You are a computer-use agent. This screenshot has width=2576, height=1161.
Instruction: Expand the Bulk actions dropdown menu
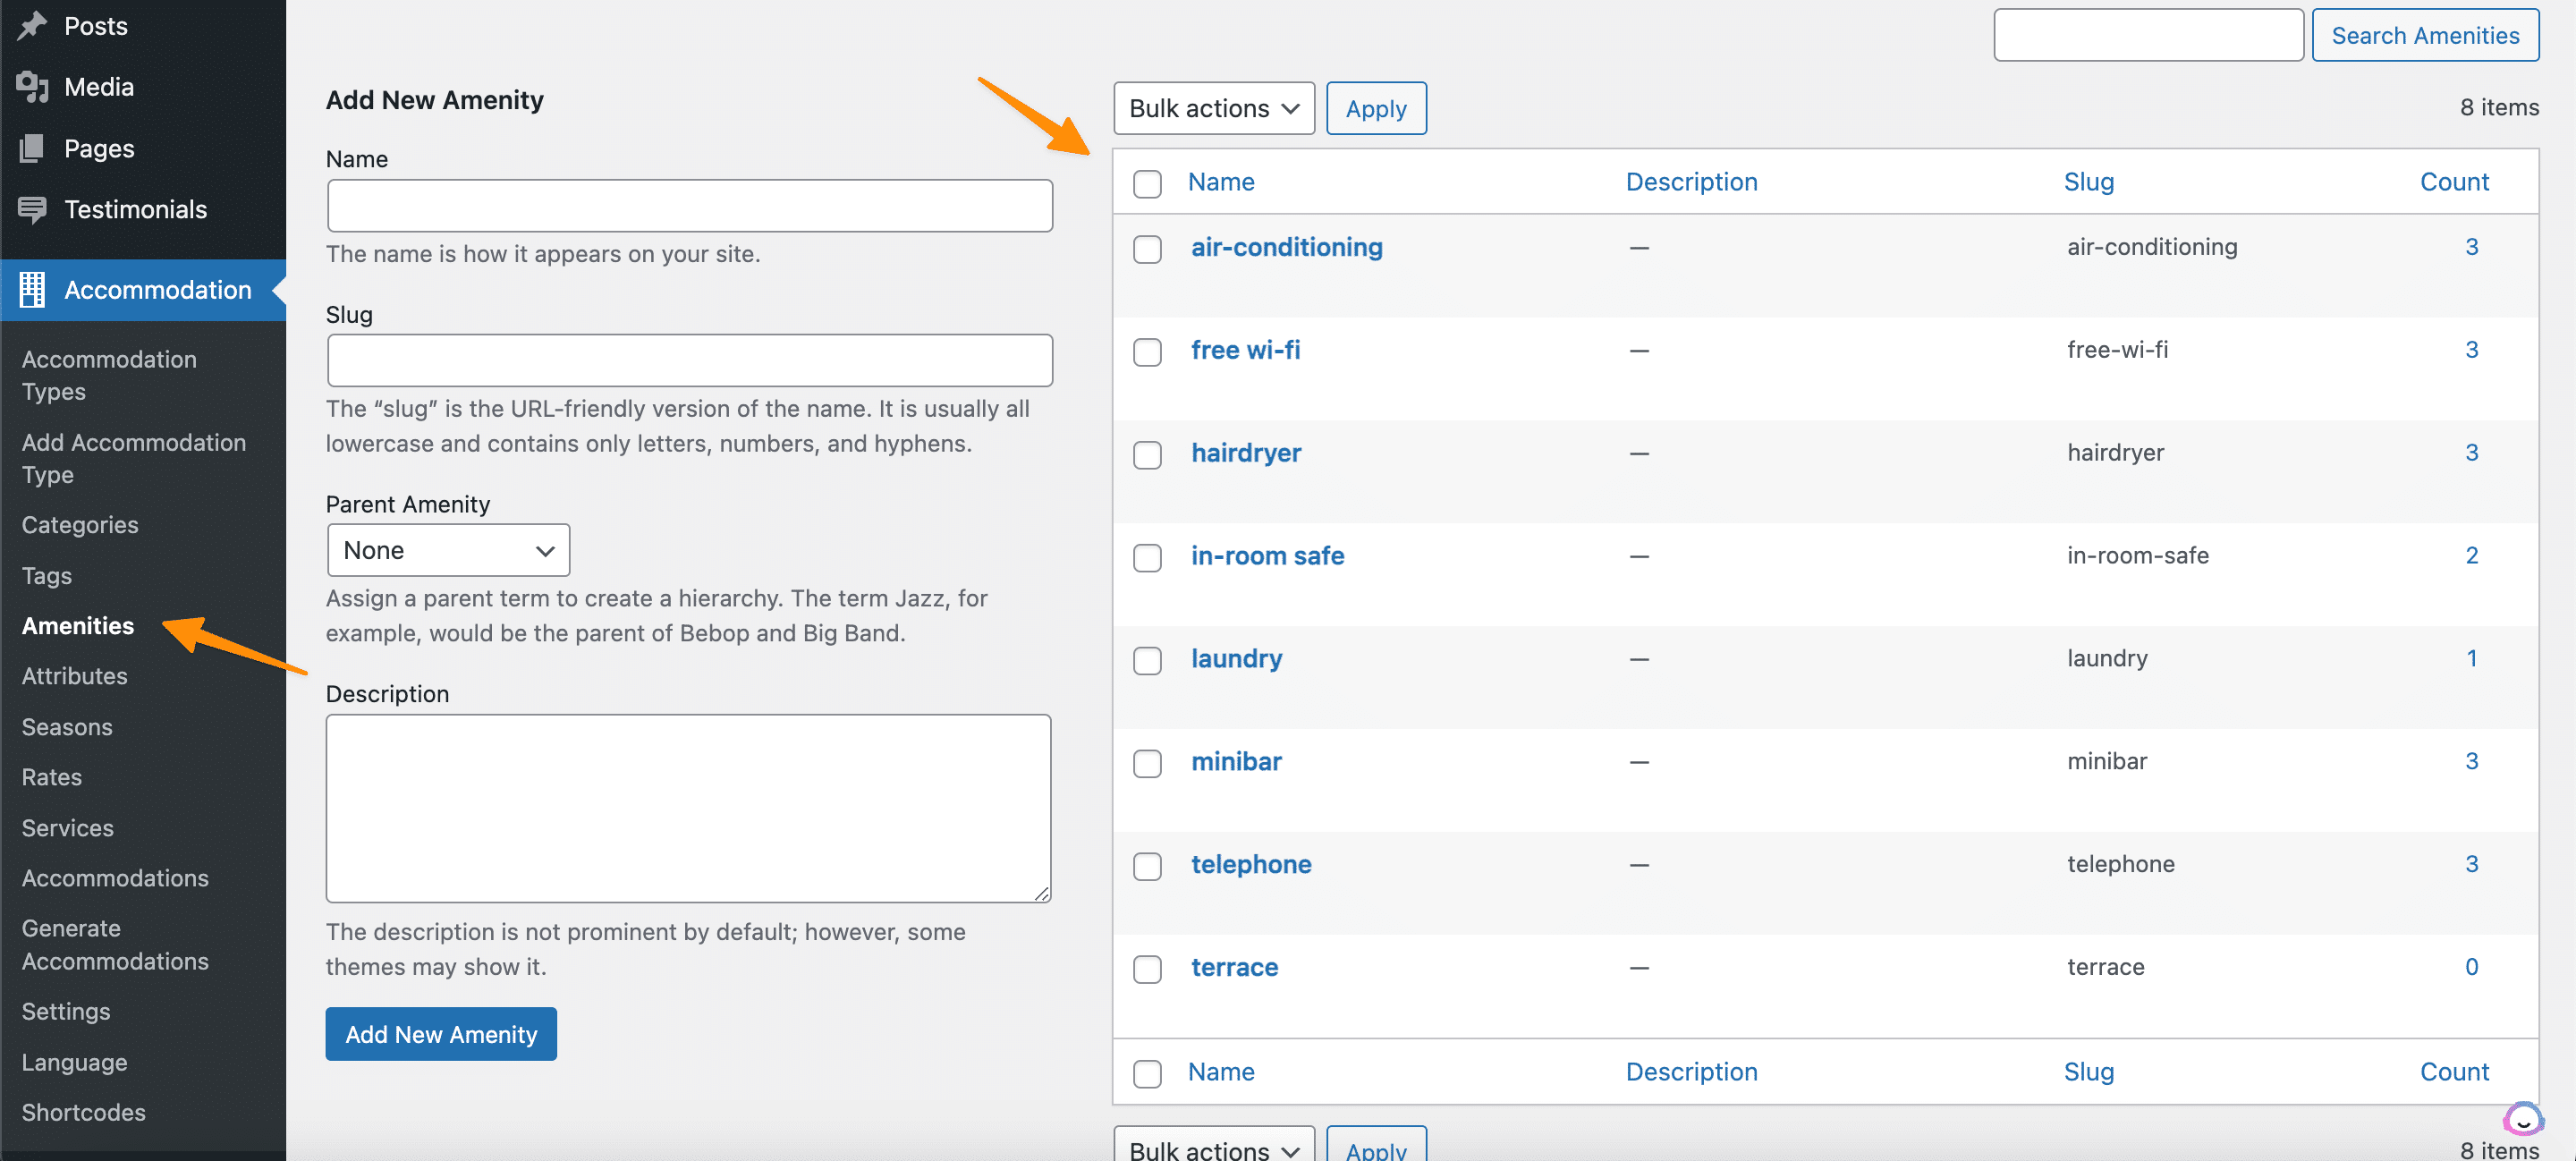(1213, 106)
